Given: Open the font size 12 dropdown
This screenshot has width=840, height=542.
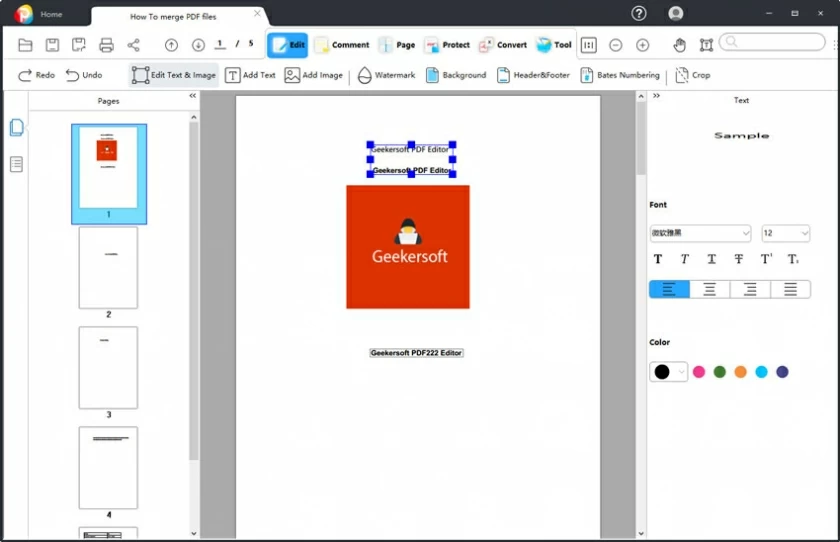Looking at the screenshot, I should coord(785,233).
